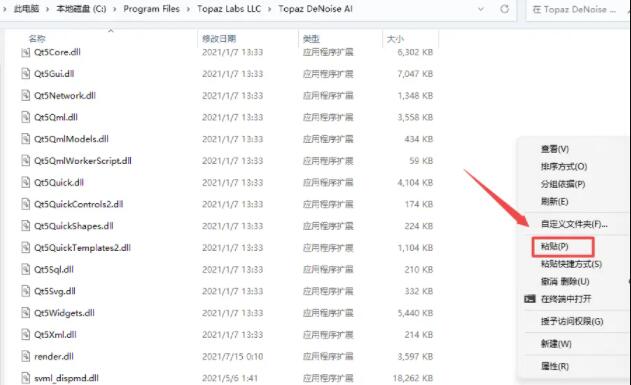631x385 pixels.
Task: Expand chevron after Topaz Labs LLC breadcrumb
Action: pos(270,9)
